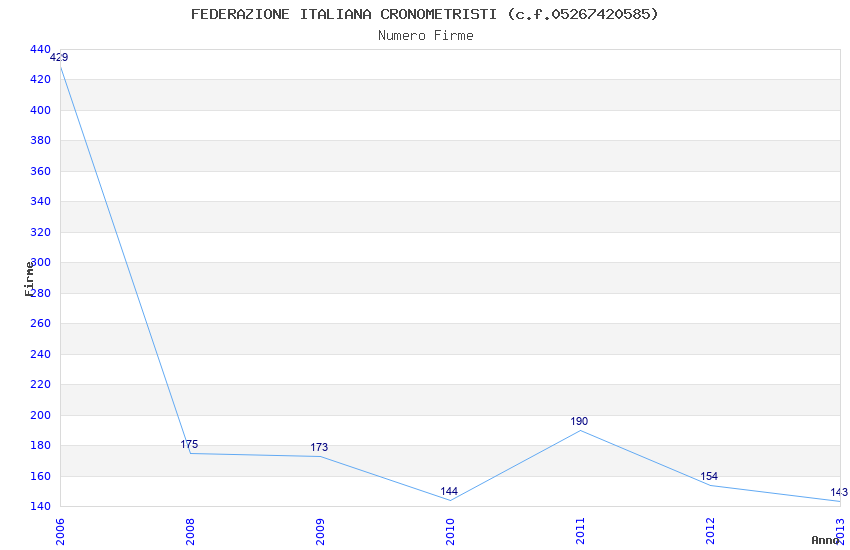Click the y-axis value 380
The height and width of the screenshot is (550, 850).
pos(41,140)
